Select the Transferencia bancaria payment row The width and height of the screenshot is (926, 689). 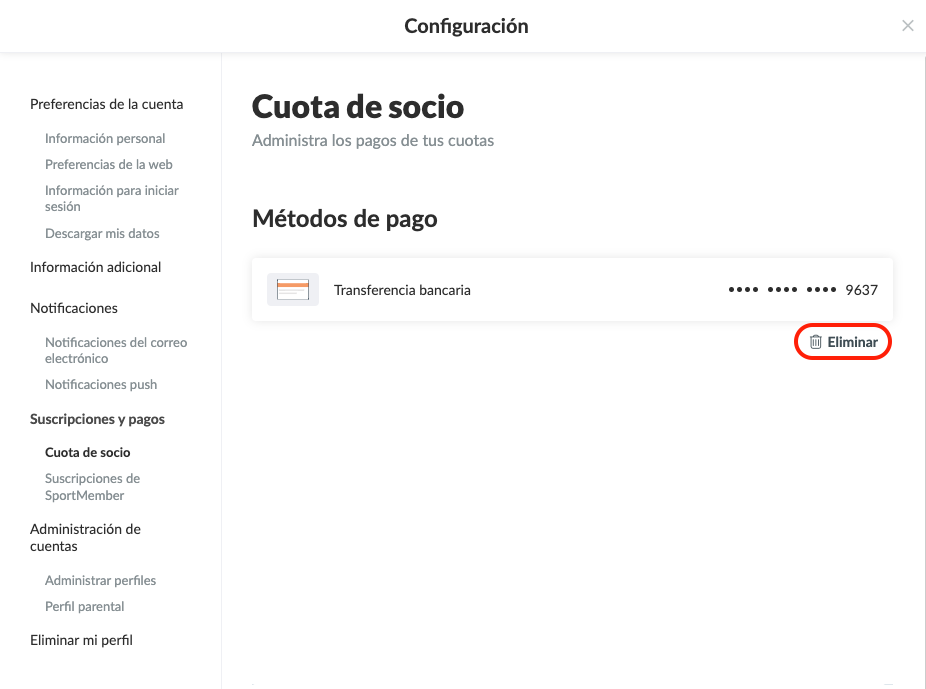(571, 290)
